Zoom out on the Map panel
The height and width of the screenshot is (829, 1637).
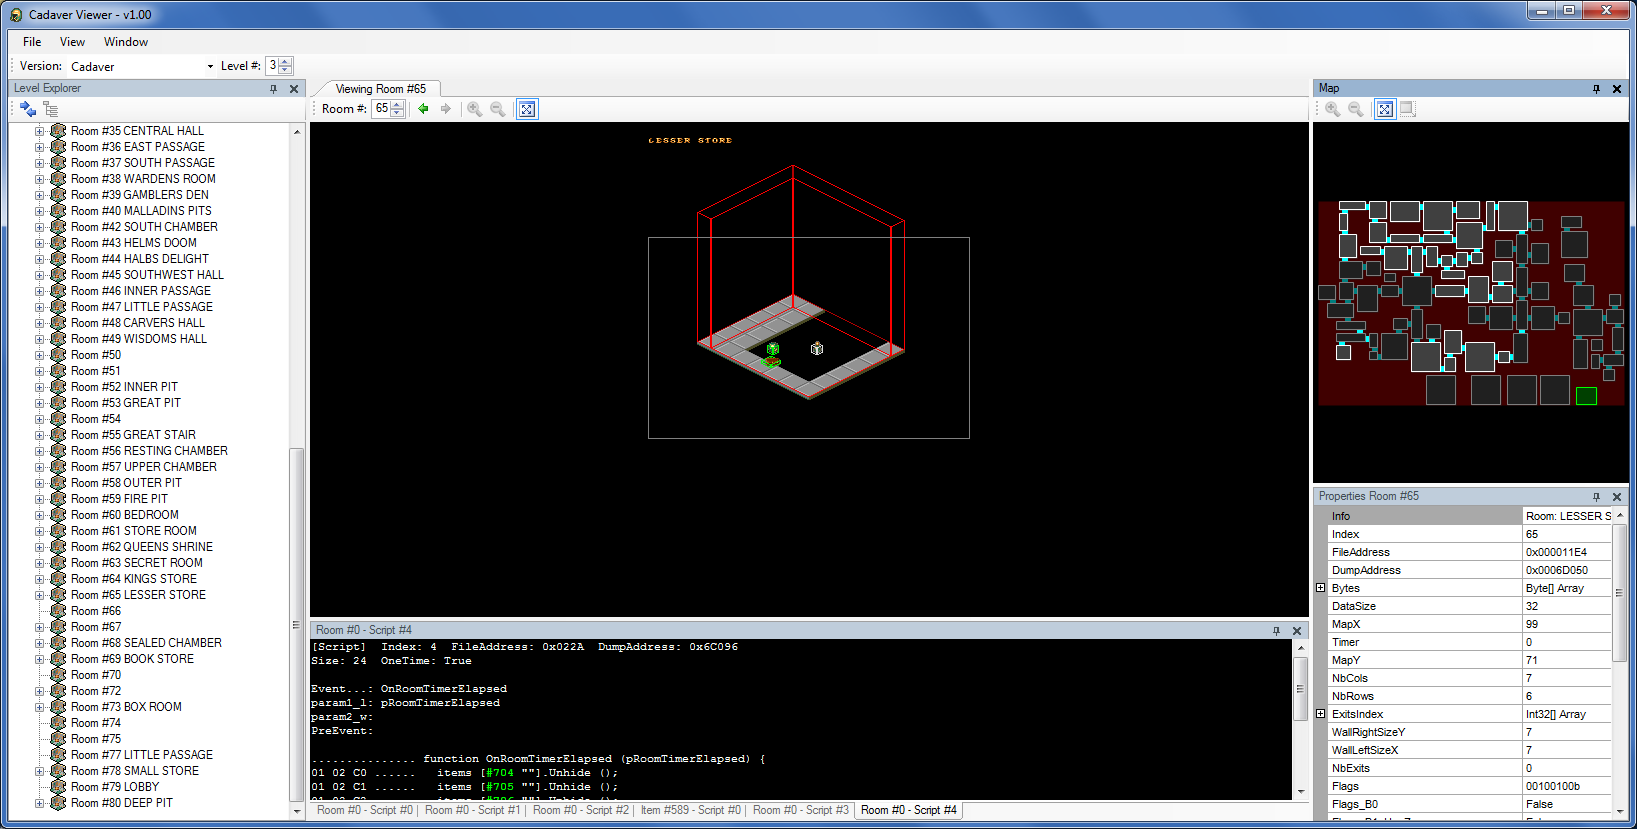pos(1356,109)
